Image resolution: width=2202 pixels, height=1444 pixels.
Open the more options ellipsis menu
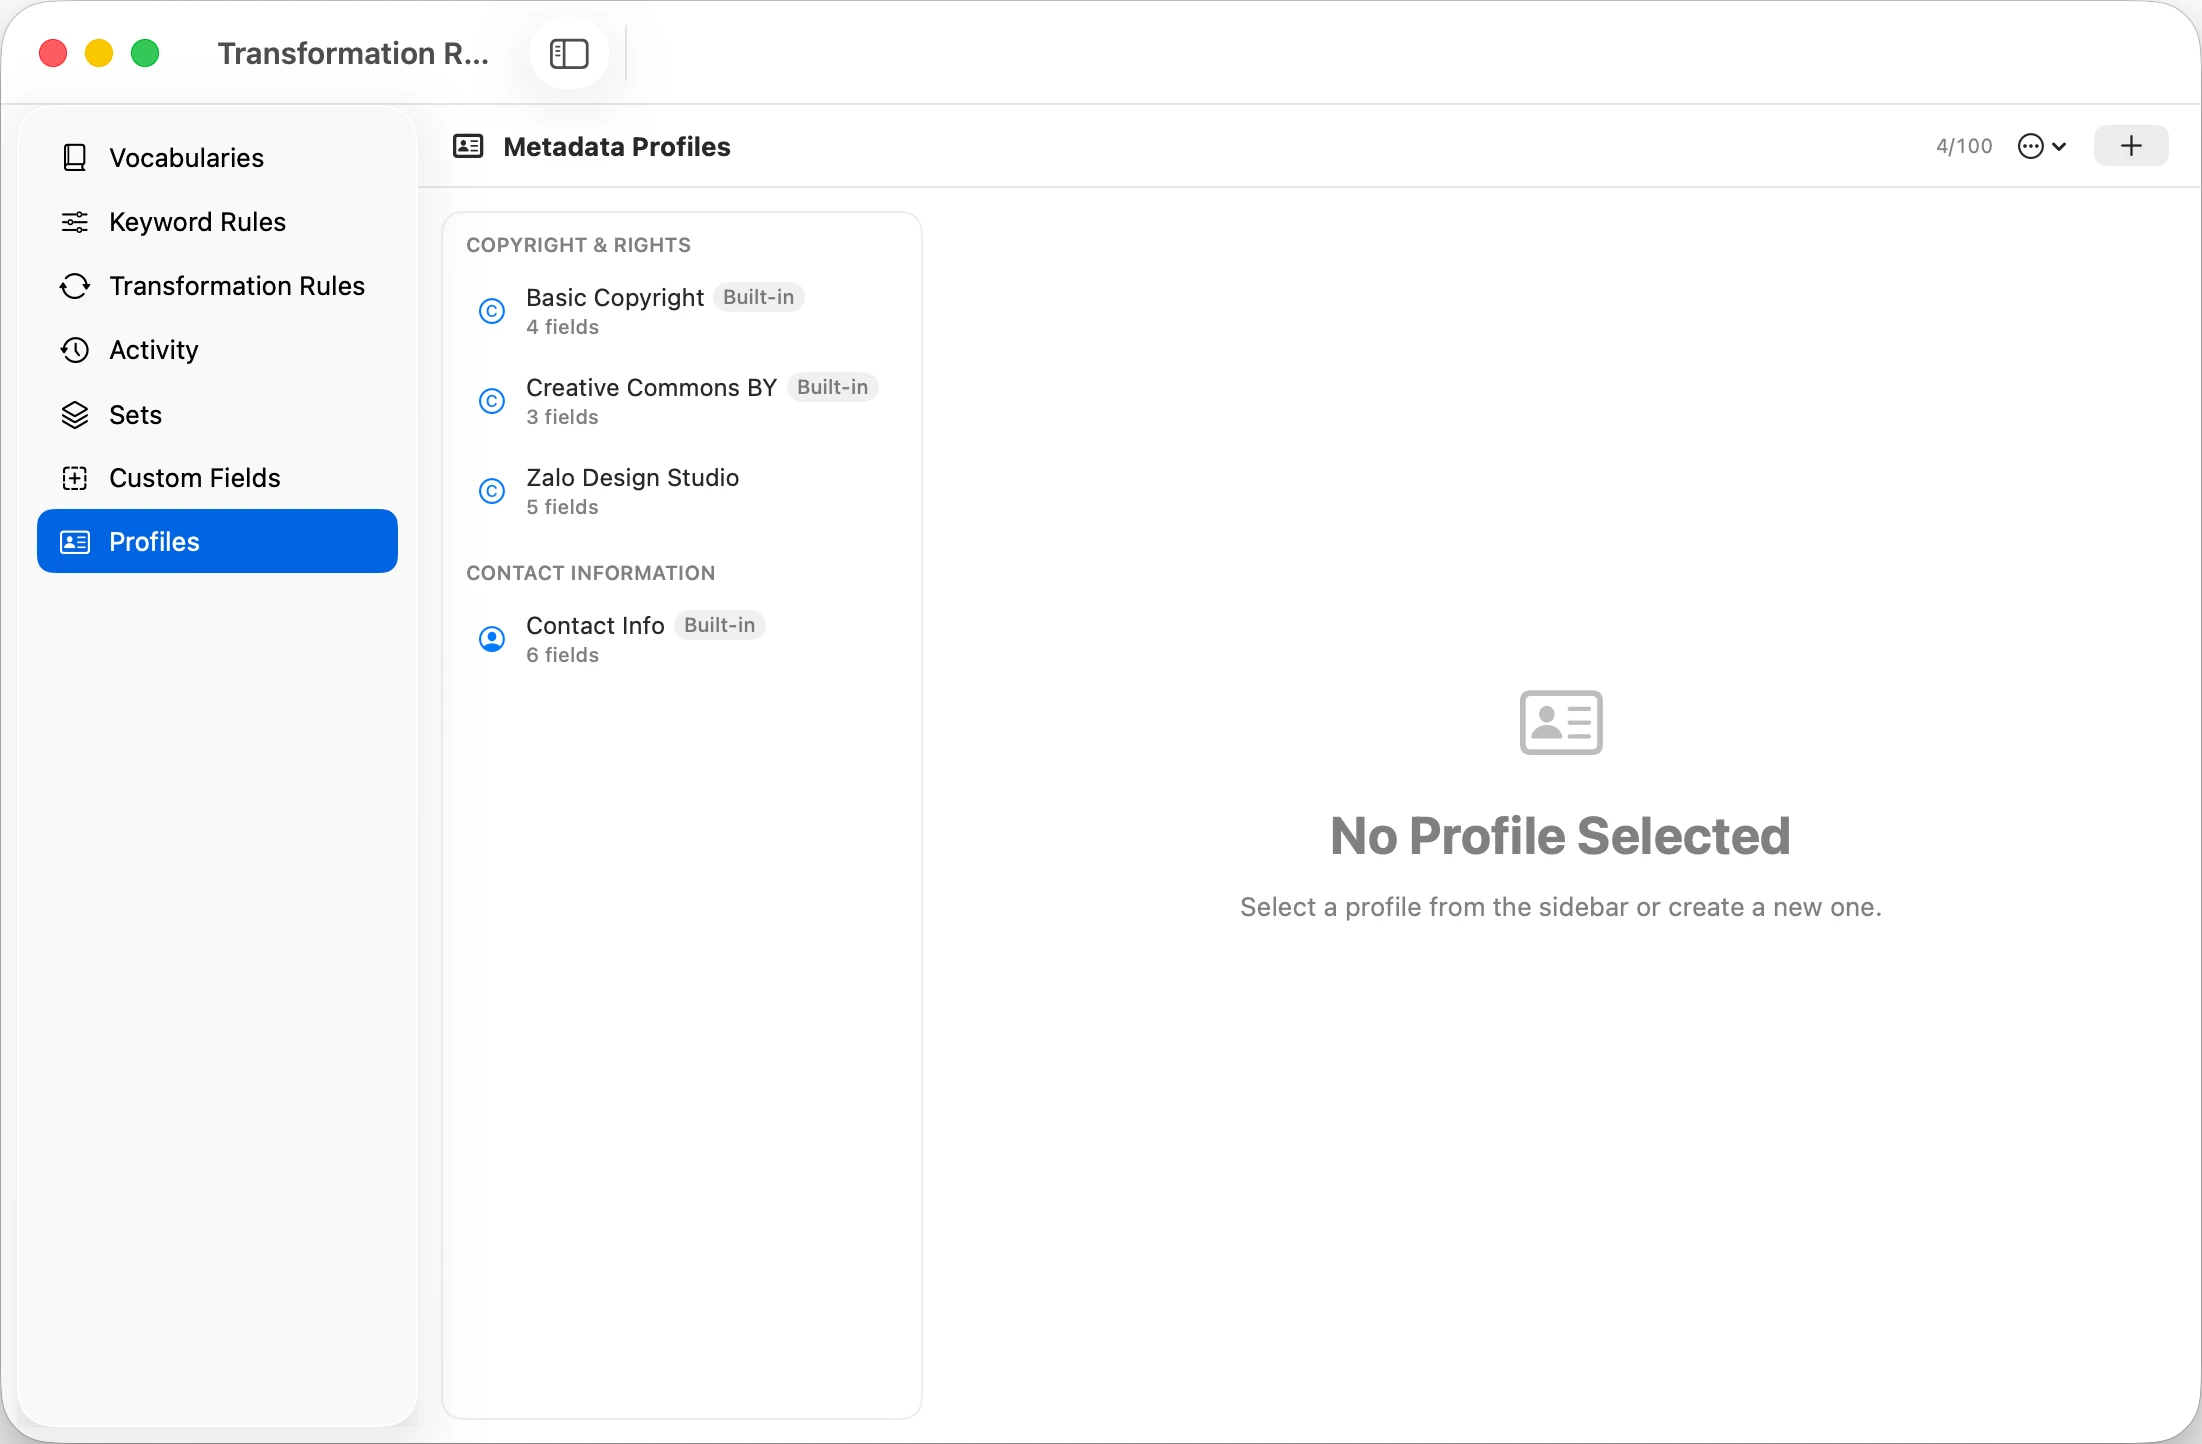tap(2042, 146)
